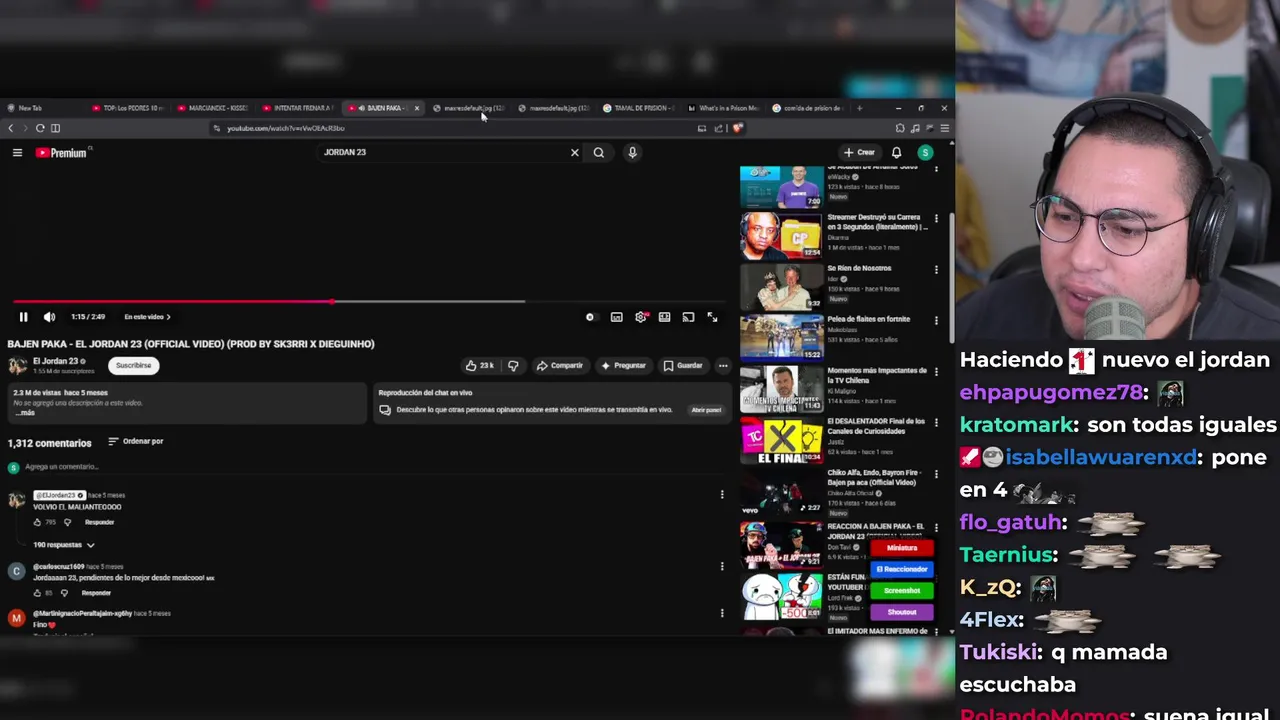The image size is (1280, 720).
Task: Open 'Pelea de flaites en fortnite' thumbnail
Action: pyautogui.click(x=781, y=339)
